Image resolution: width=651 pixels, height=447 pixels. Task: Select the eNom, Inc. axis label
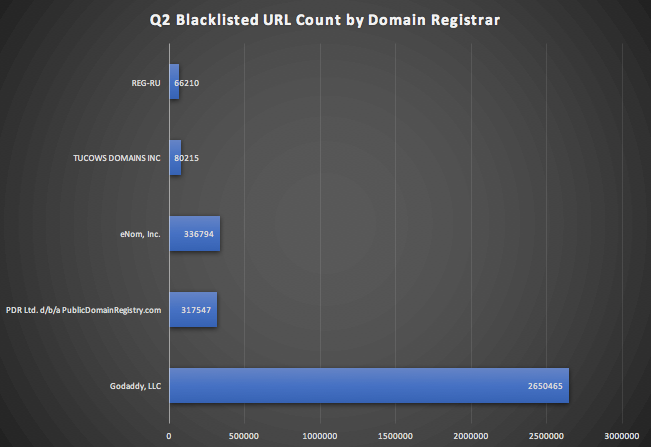pyautogui.click(x=140, y=234)
